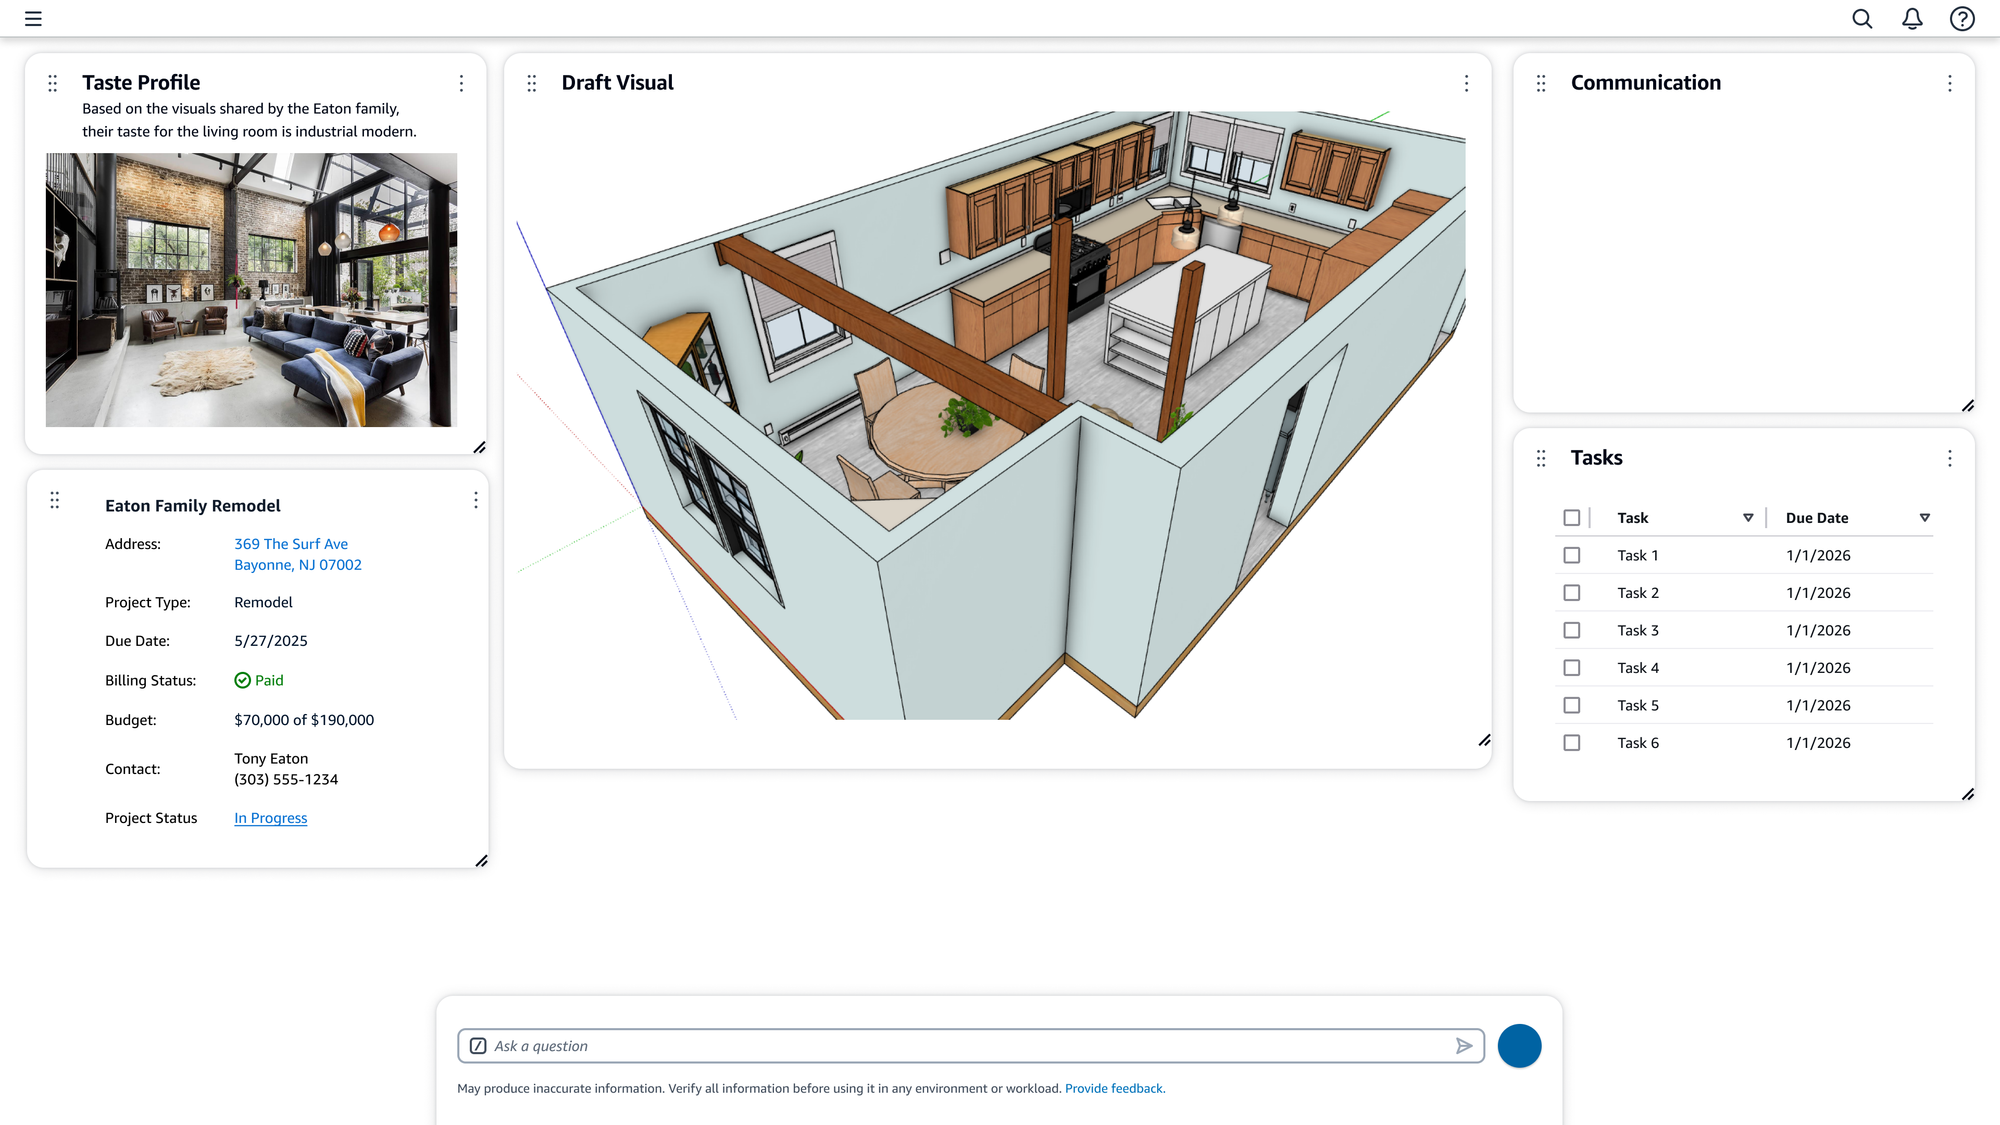Open the hamburger navigation menu
Viewport: 2000px width, 1125px height.
coord(33,18)
